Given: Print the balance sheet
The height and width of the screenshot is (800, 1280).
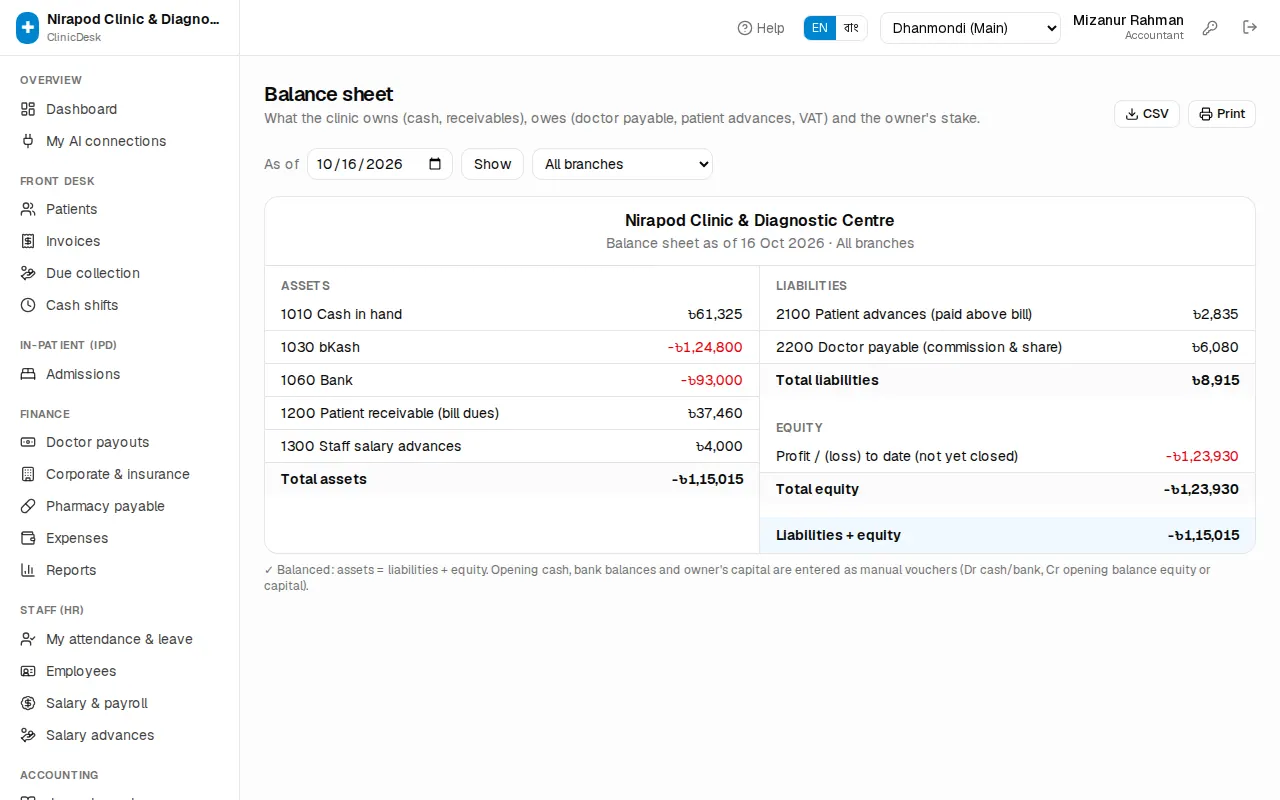Looking at the screenshot, I should click(1222, 114).
